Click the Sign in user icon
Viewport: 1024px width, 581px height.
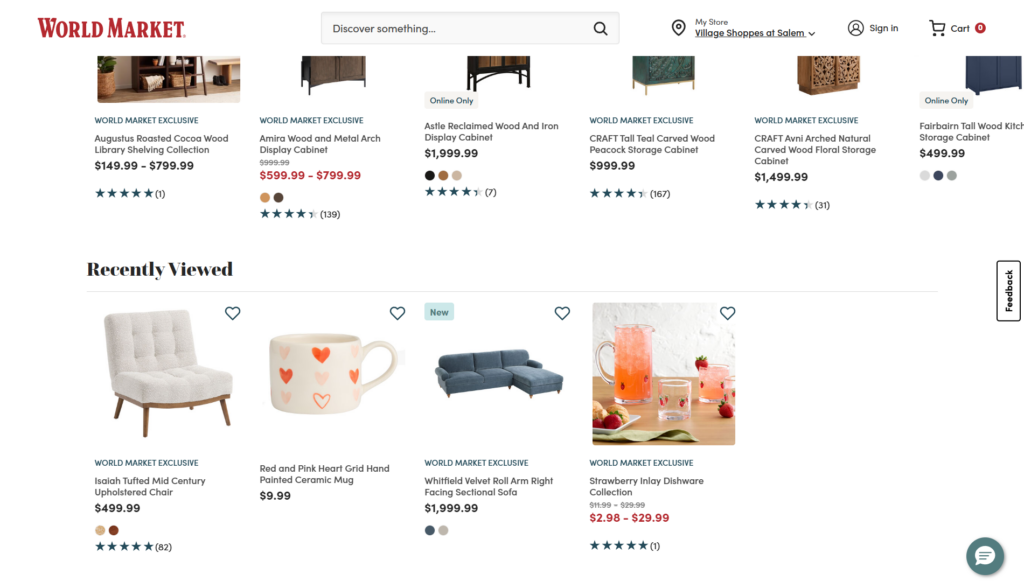click(x=855, y=28)
